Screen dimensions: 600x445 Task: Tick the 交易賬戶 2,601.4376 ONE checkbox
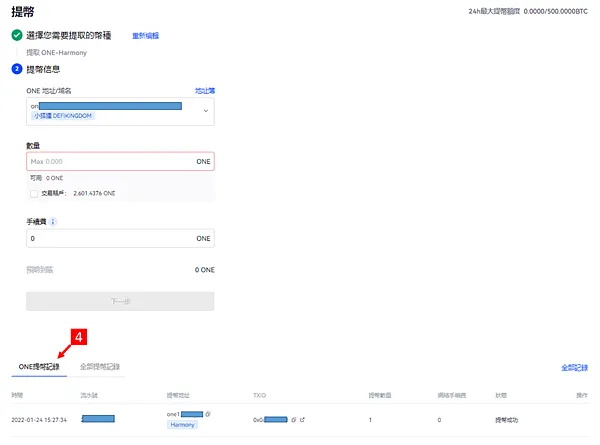pos(34,193)
